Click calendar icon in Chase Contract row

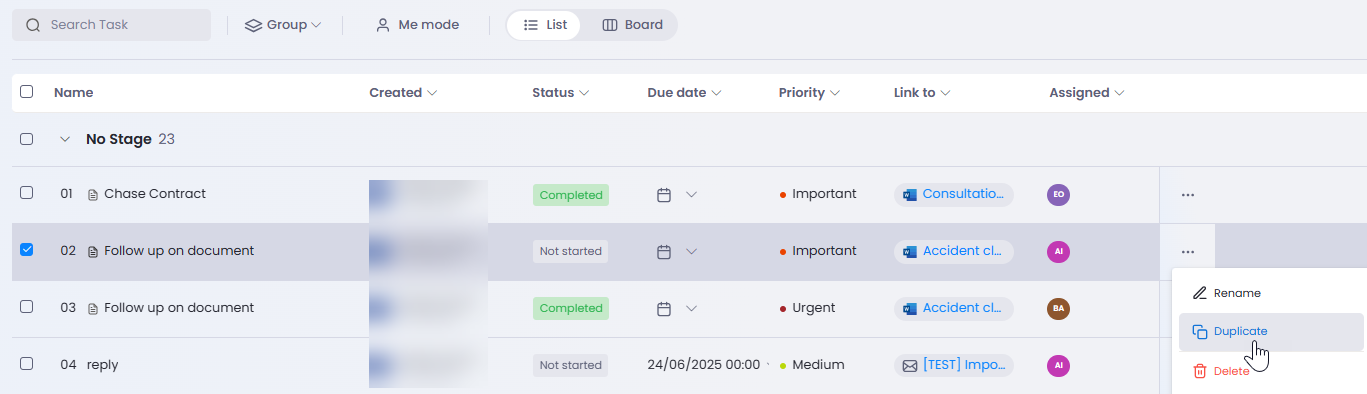(x=663, y=195)
